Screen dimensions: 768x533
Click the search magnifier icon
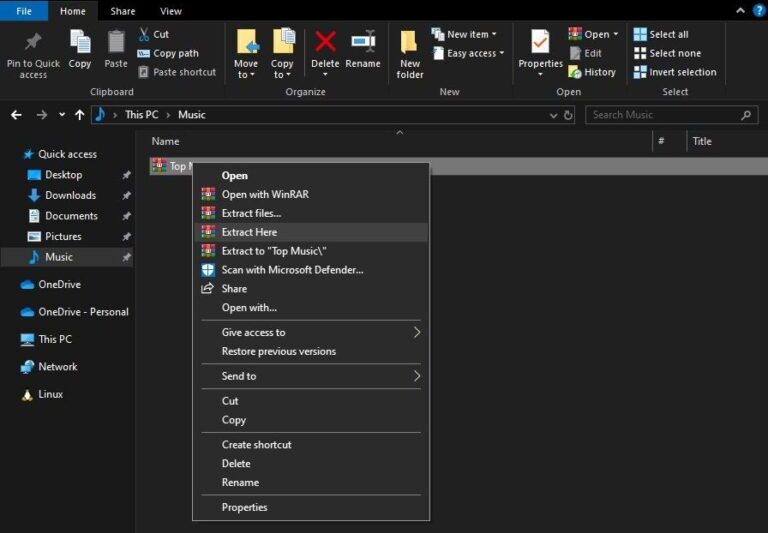click(x=746, y=115)
